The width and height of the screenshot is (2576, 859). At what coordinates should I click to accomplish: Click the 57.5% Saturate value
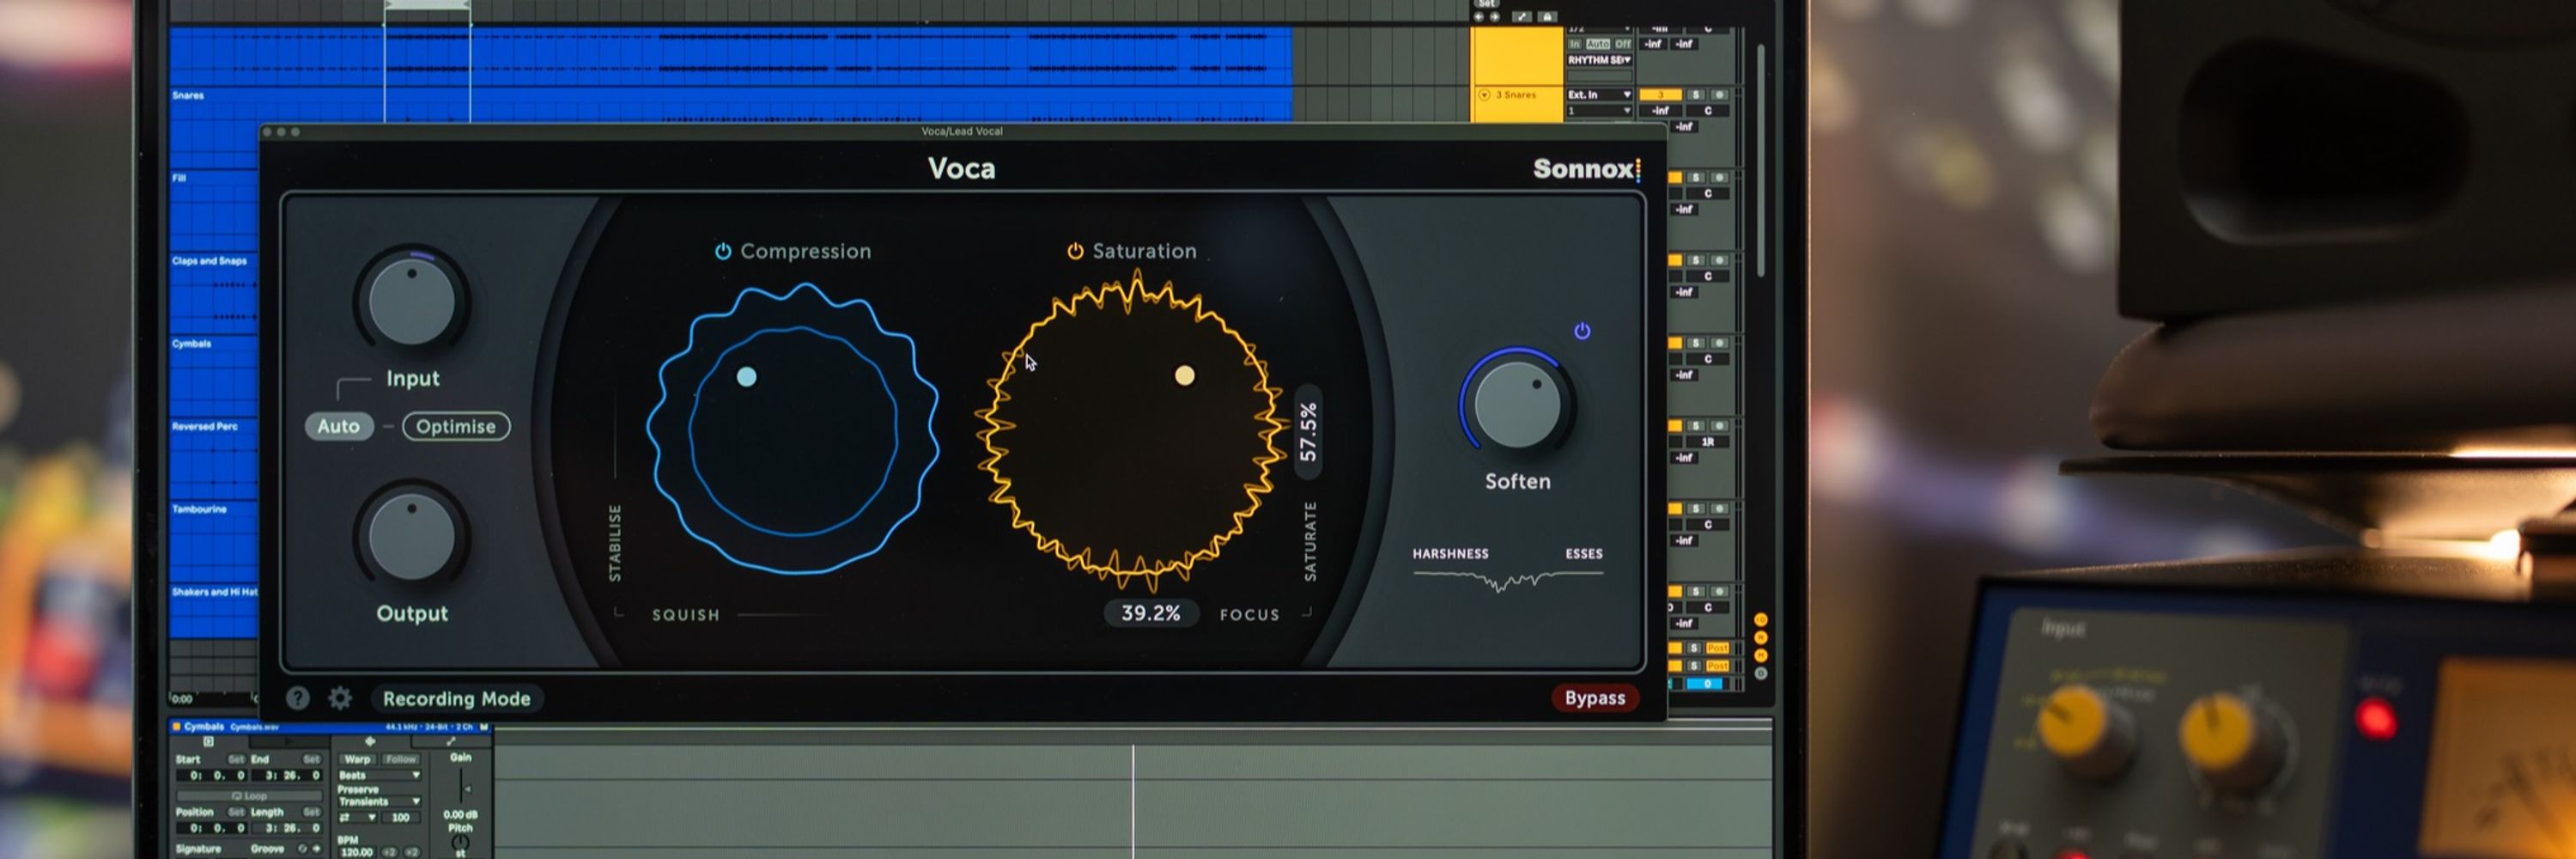click(1308, 432)
